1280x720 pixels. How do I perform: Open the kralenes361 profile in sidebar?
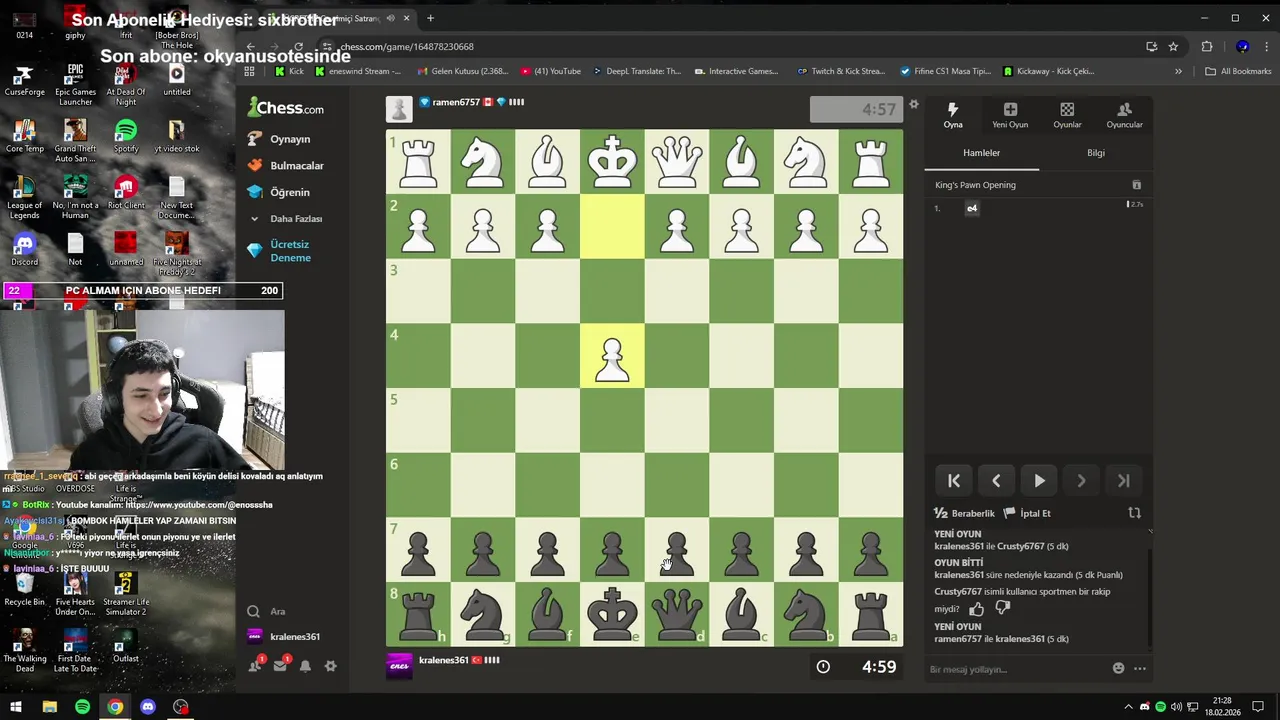(x=283, y=637)
